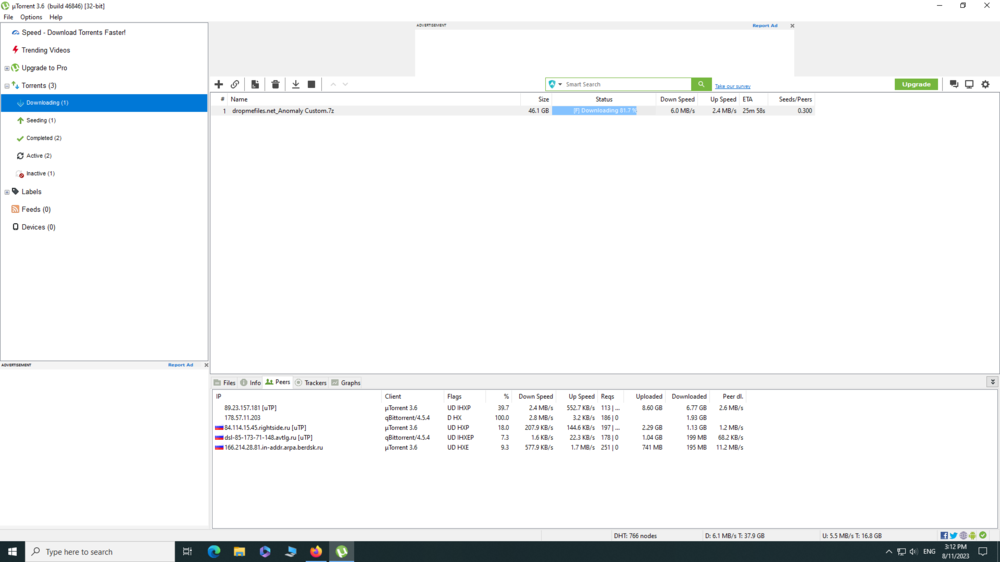The height and width of the screenshot is (562, 1000).
Task: Click Report Ad link above top advertisement
Action: [x=765, y=26]
